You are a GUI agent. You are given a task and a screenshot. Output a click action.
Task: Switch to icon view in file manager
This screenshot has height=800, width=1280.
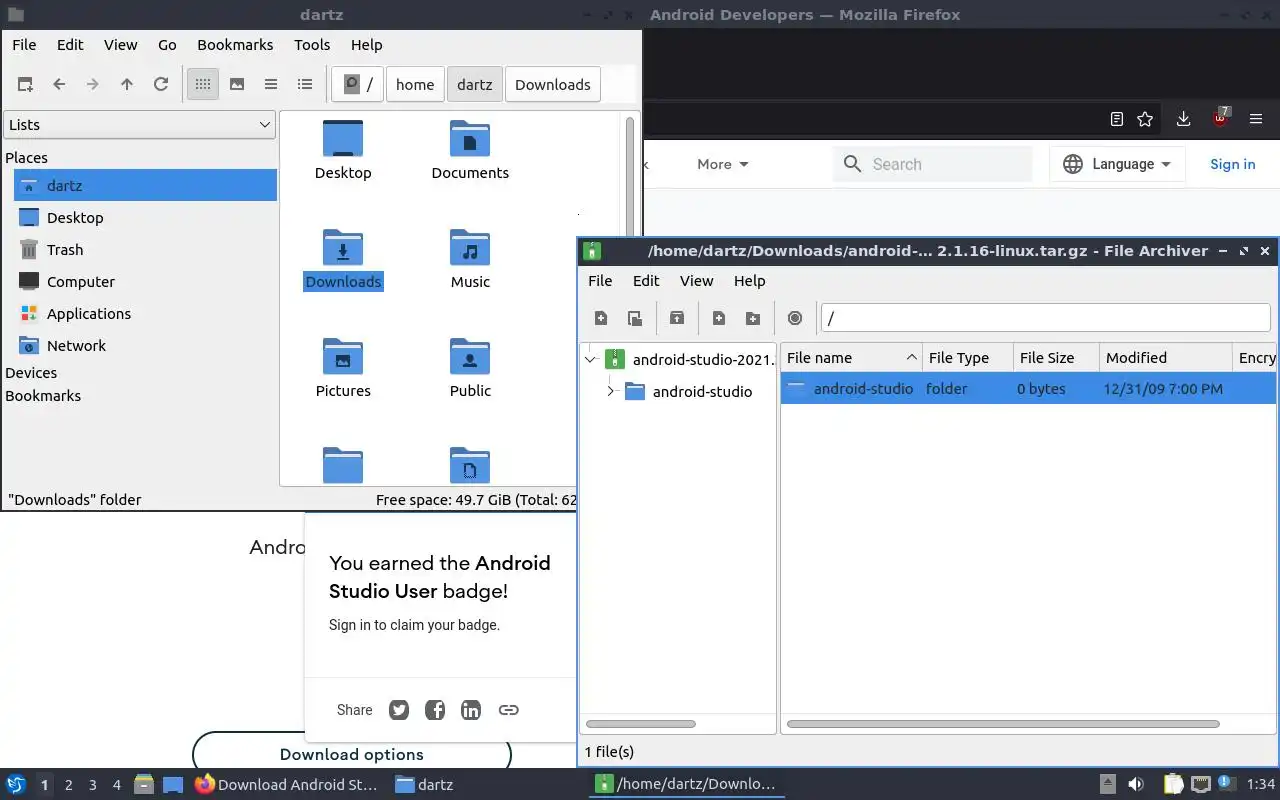point(203,85)
